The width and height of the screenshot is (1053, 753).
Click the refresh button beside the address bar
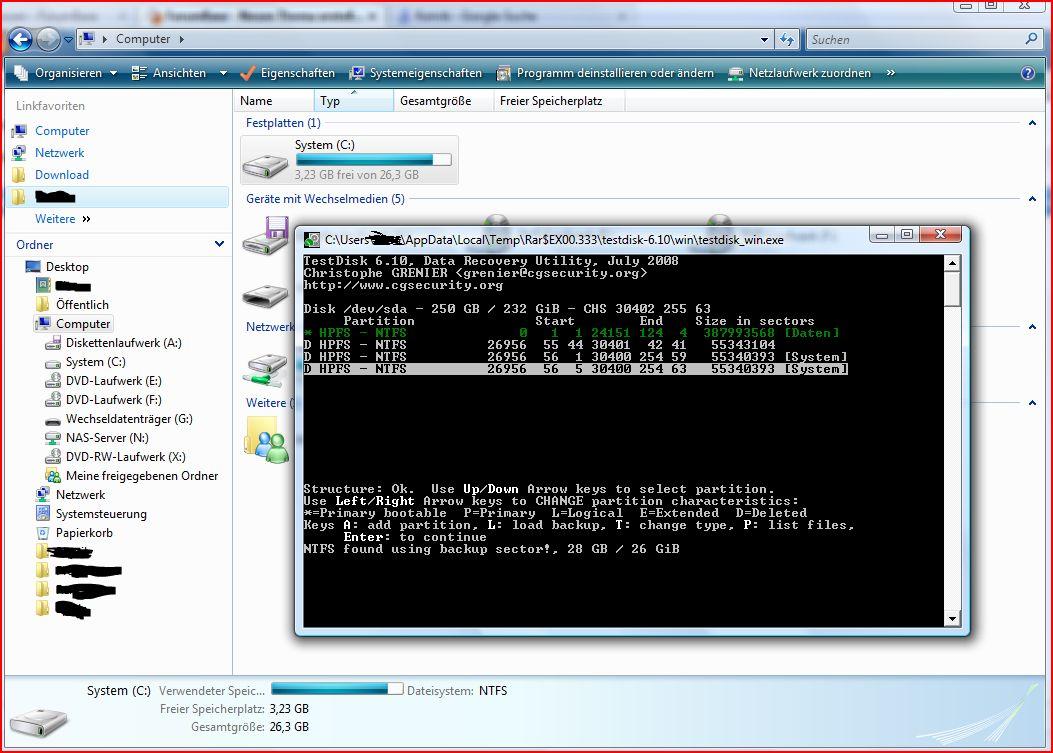click(x=786, y=40)
